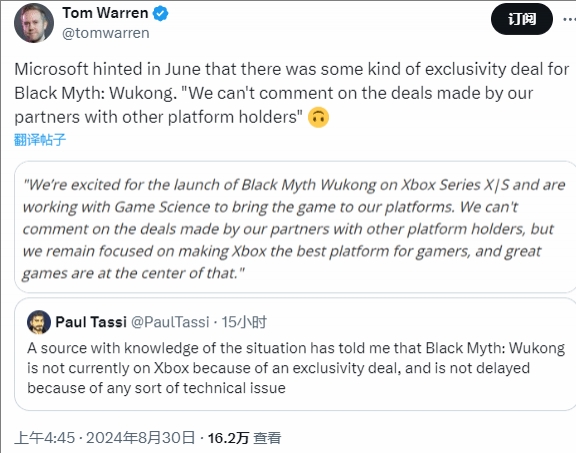Open the 16.2万 查看 views count

245,438
